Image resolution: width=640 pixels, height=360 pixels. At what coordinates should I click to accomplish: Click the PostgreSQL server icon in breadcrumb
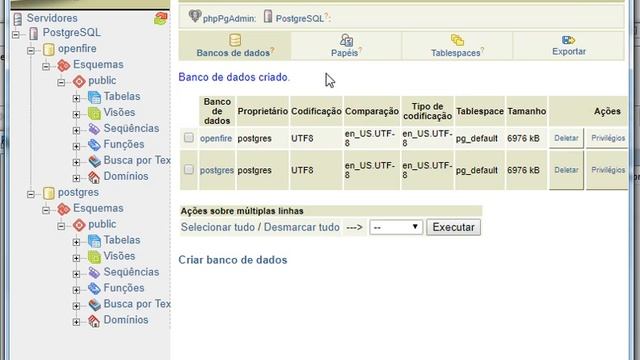(x=268, y=16)
